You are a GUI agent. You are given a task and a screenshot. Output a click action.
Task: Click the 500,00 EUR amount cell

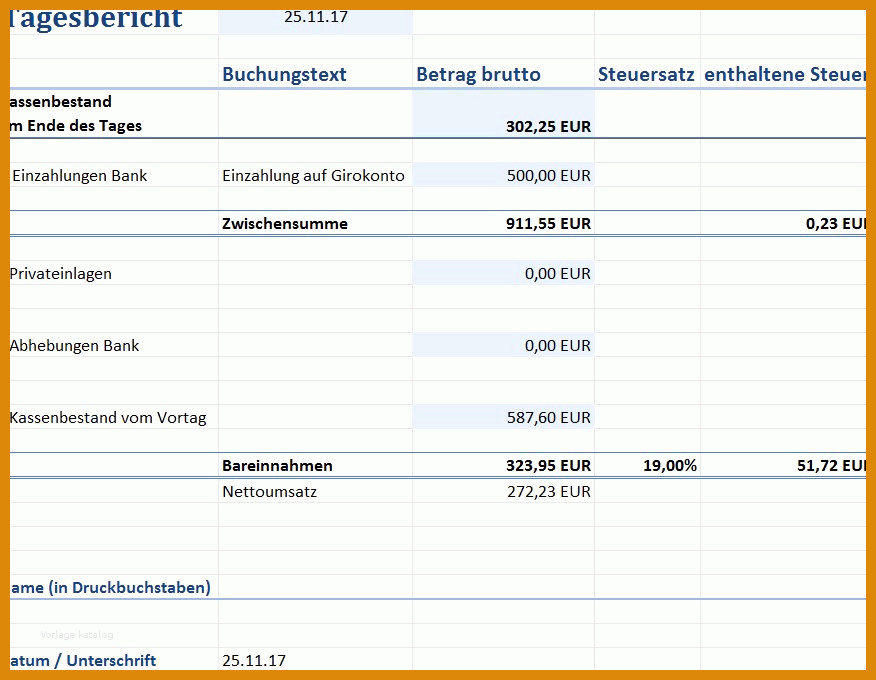(503, 175)
